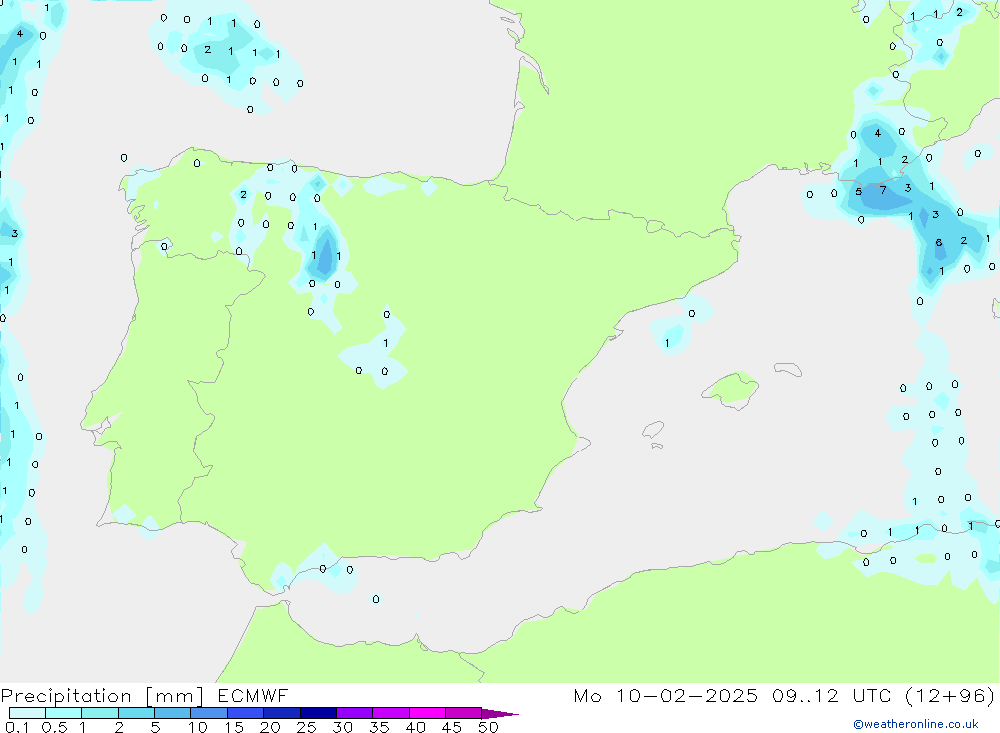Click legend label '30'
1000x733 pixels.
(x=342, y=727)
